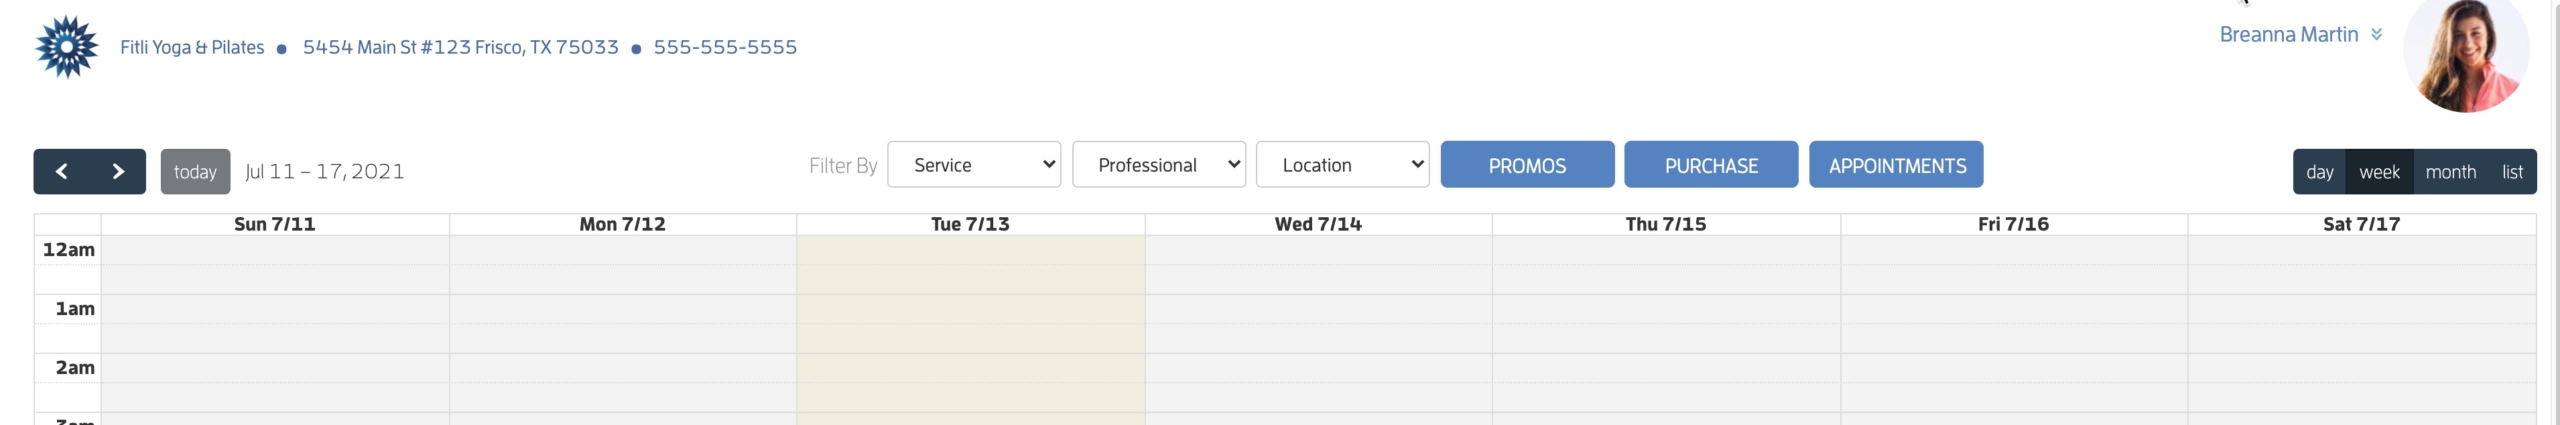The height and width of the screenshot is (425, 2560).
Task: Open the Service filter dropdown
Action: click(974, 165)
